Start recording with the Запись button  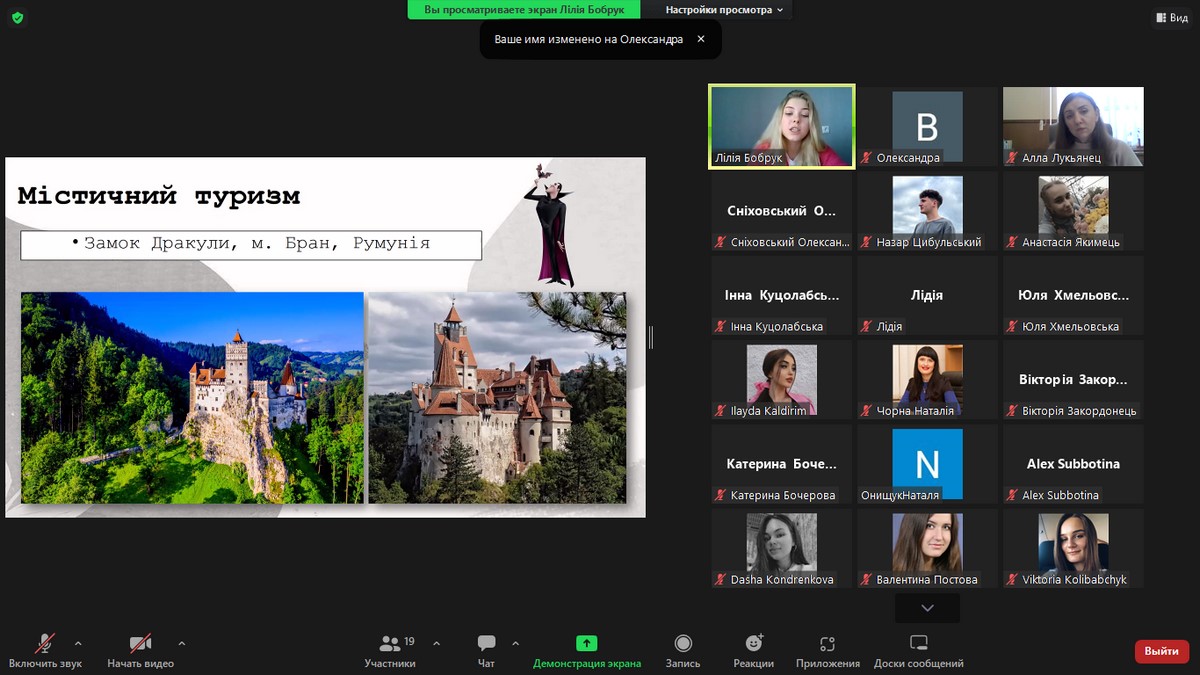(x=683, y=650)
